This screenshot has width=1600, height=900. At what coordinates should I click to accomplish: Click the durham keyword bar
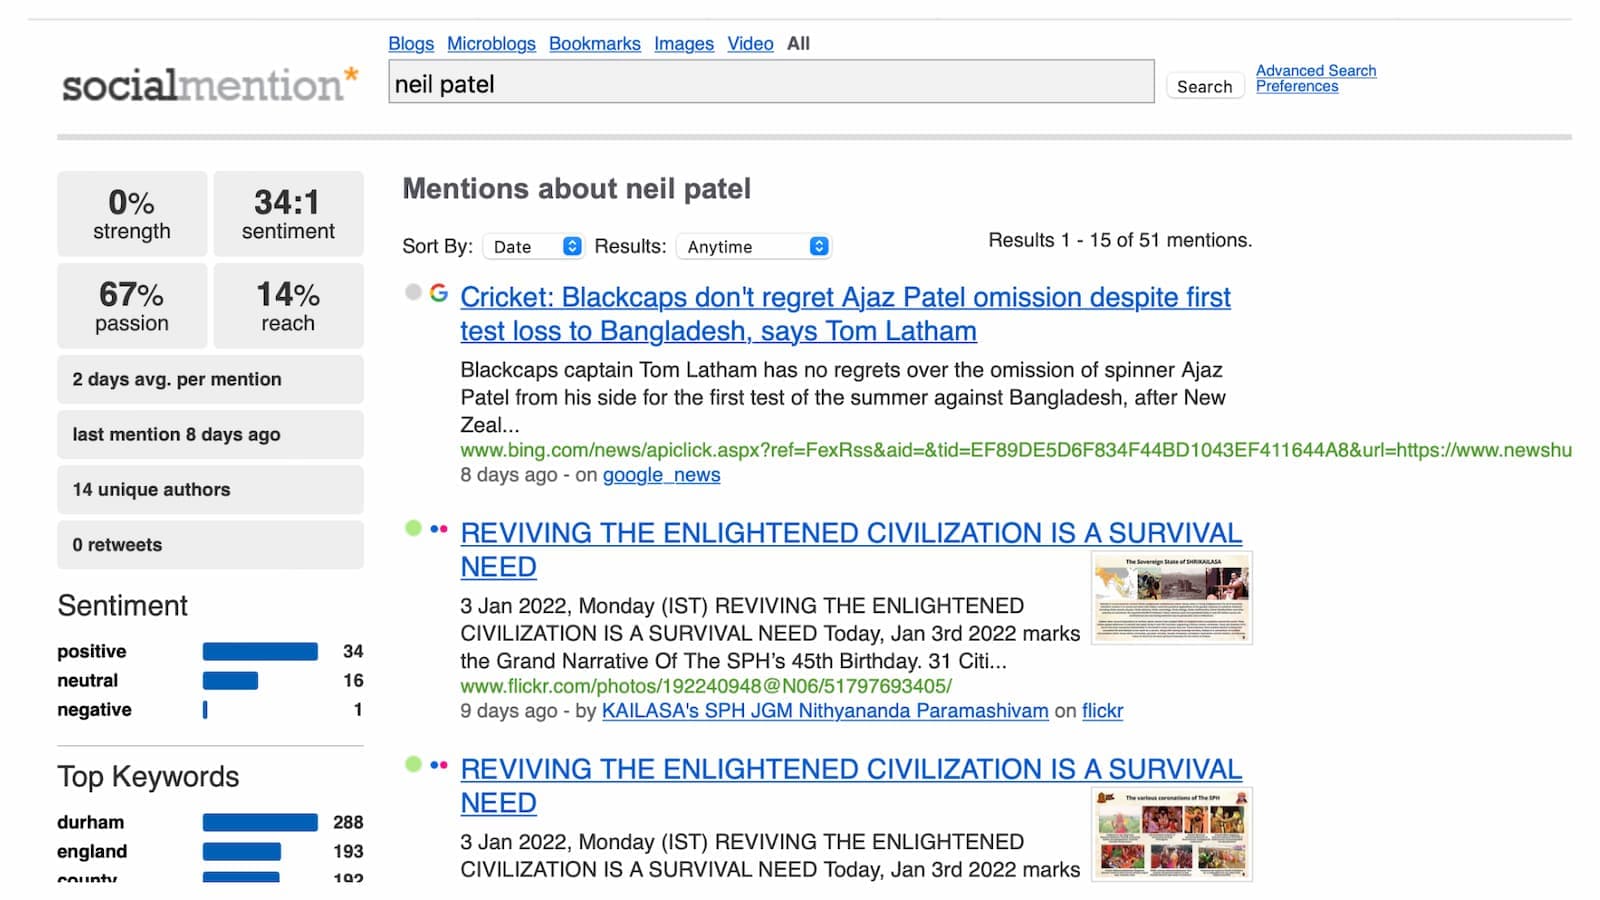point(260,823)
